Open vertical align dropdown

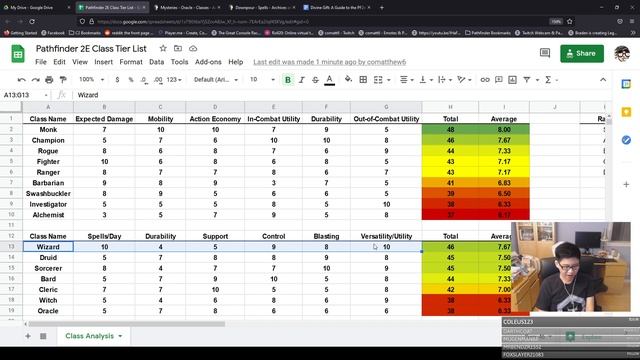coord(426,80)
